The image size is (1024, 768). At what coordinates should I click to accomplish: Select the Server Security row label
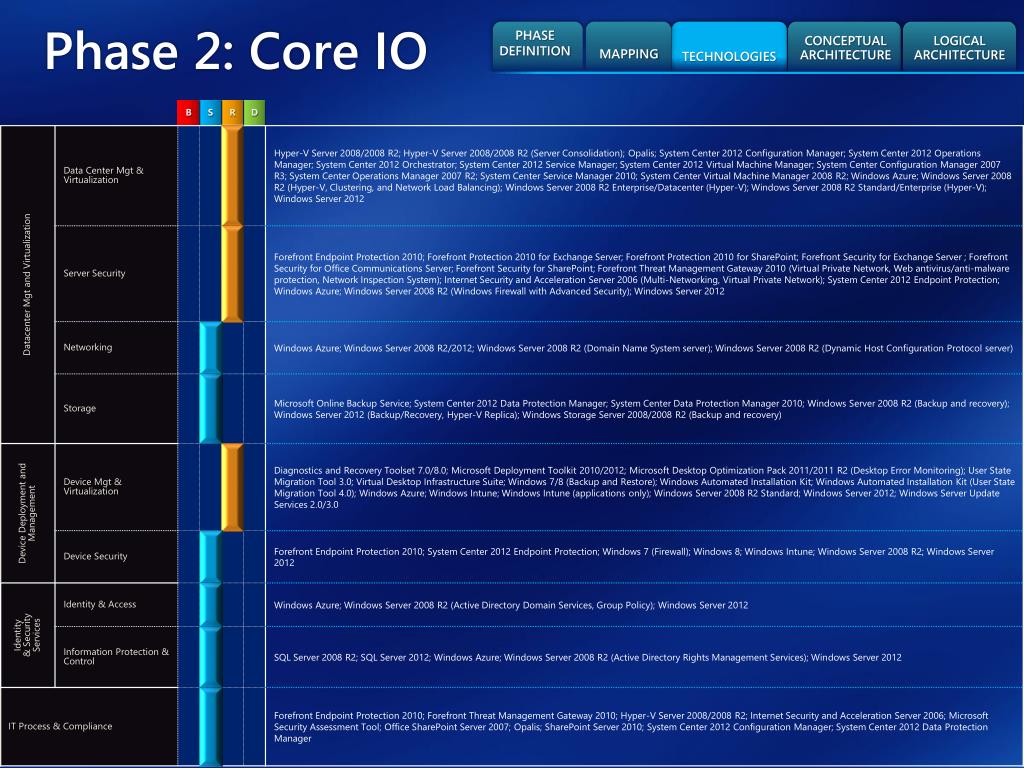tap(94, 273)
